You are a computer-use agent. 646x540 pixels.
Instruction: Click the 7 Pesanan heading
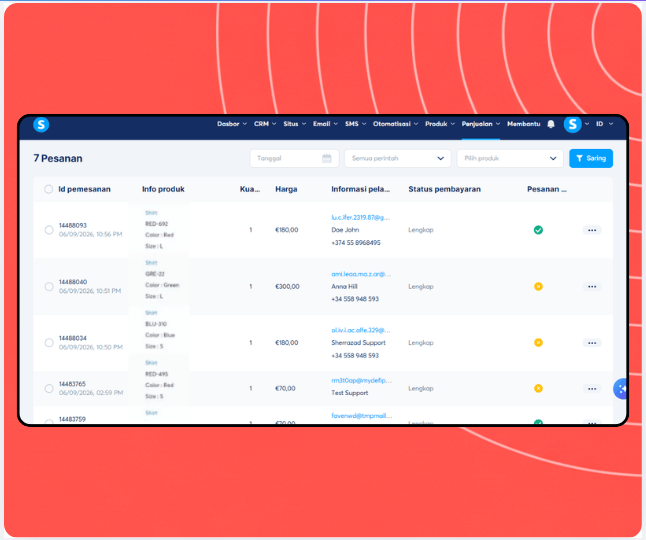pos(58,159)
